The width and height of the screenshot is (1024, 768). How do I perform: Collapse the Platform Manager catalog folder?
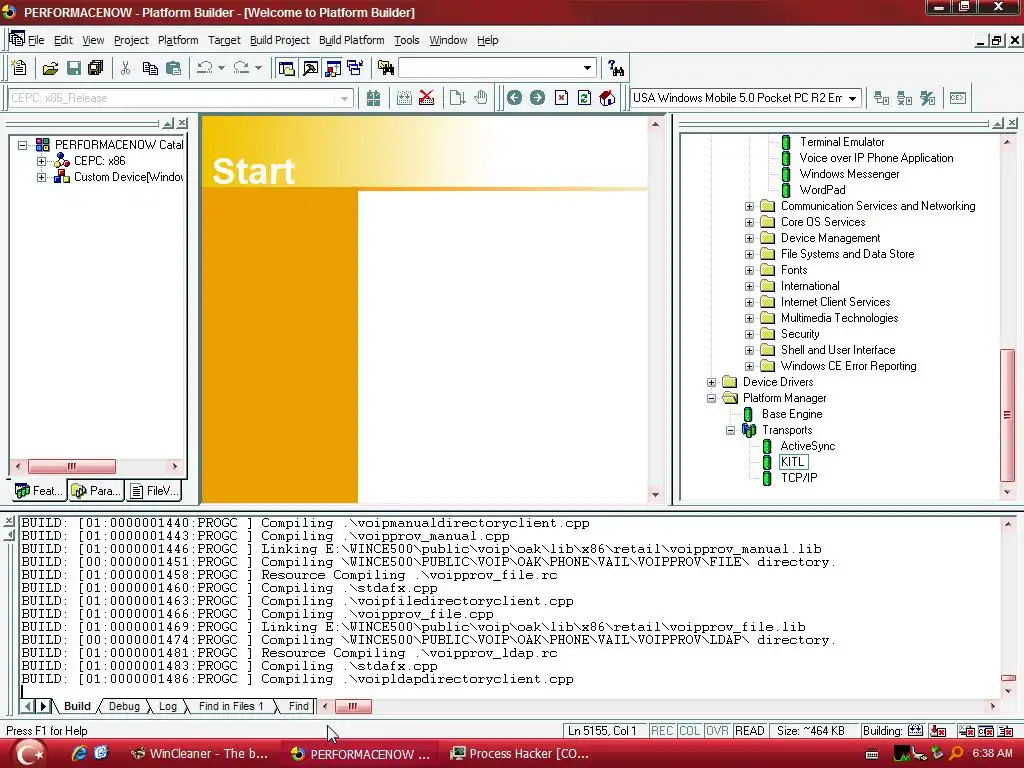coord(711,398)
